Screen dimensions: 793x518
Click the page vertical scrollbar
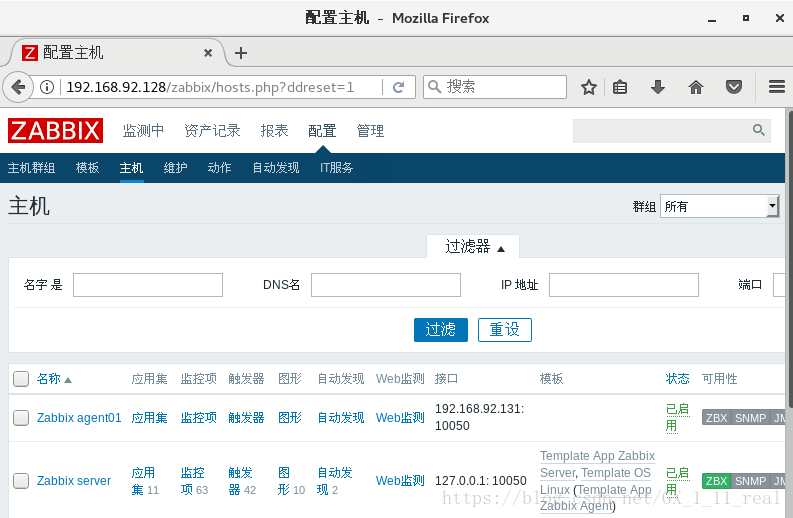point(789,258)
